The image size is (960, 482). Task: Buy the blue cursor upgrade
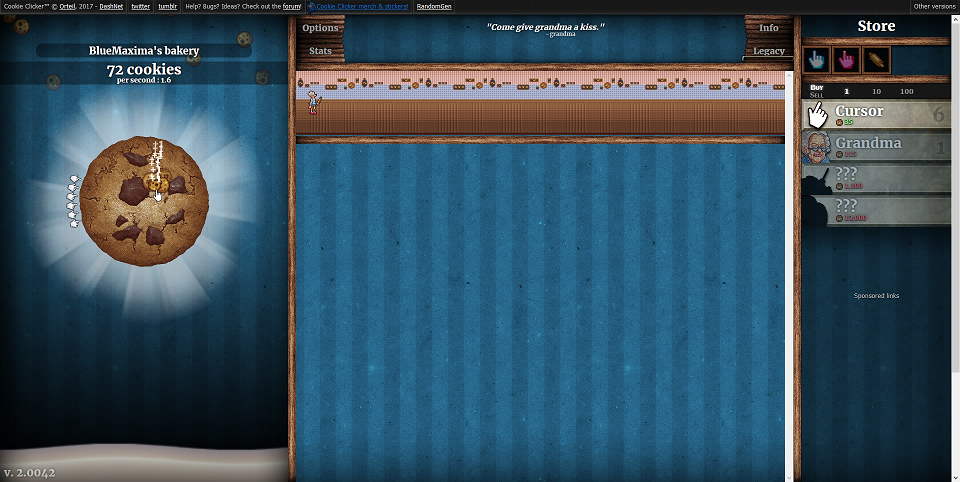[x=817, y=60]
